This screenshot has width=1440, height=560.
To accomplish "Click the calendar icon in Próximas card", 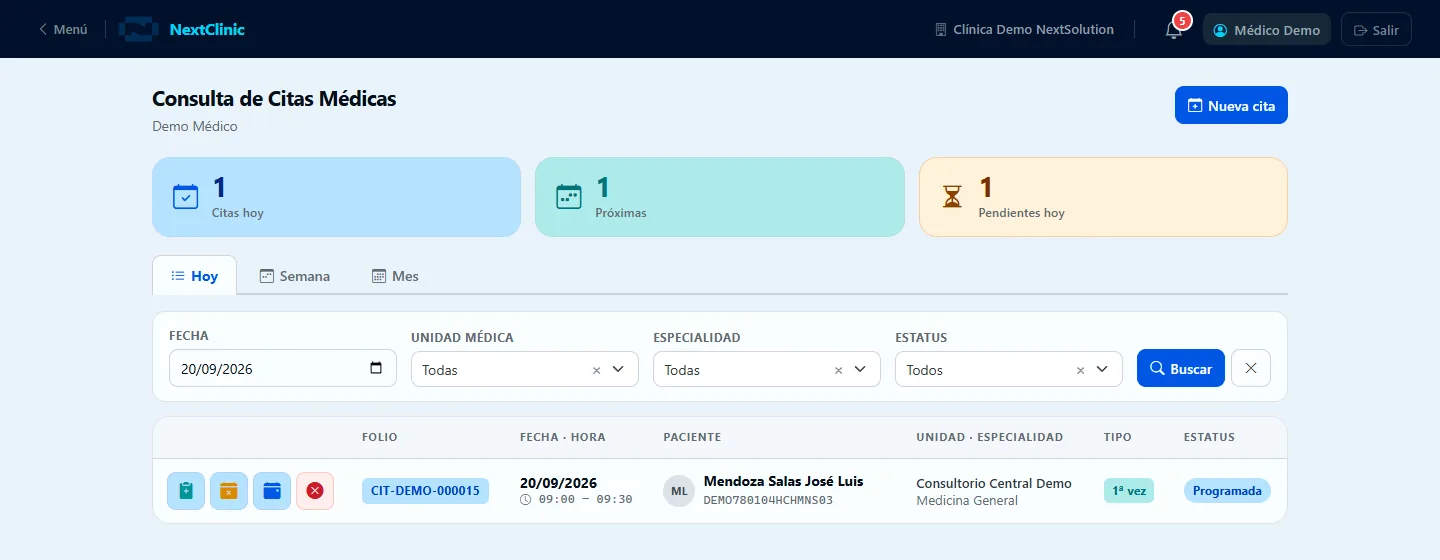I will (x=569, y=197).
